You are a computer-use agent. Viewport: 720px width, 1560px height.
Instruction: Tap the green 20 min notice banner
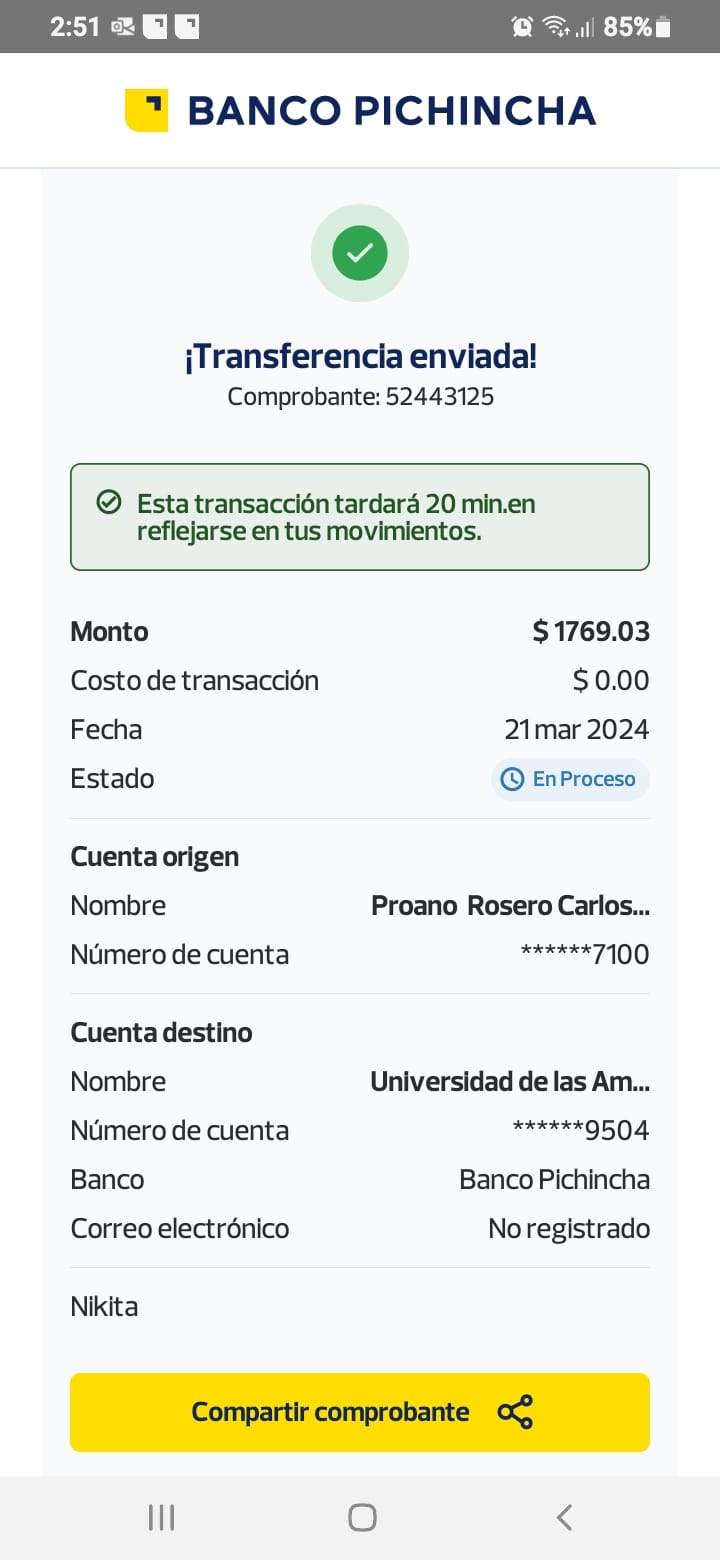click(360, 517)
